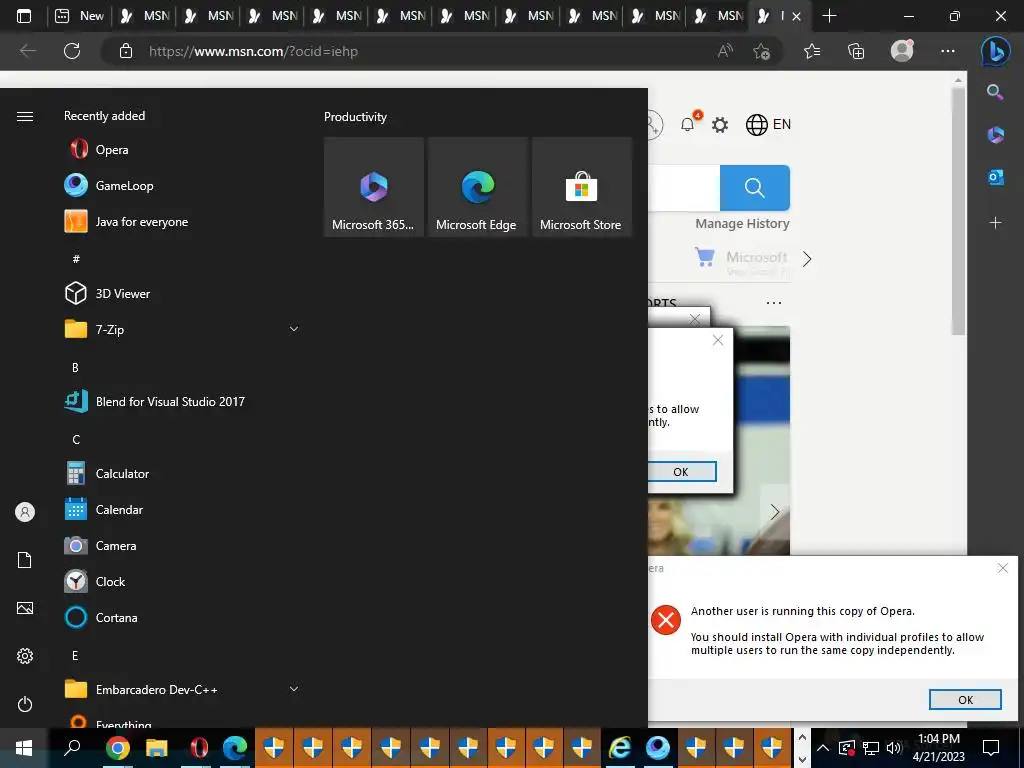The image size is (1024, 768).
Task: Click OK in the smaller partially hidden dialog
Action: (681, 472)
